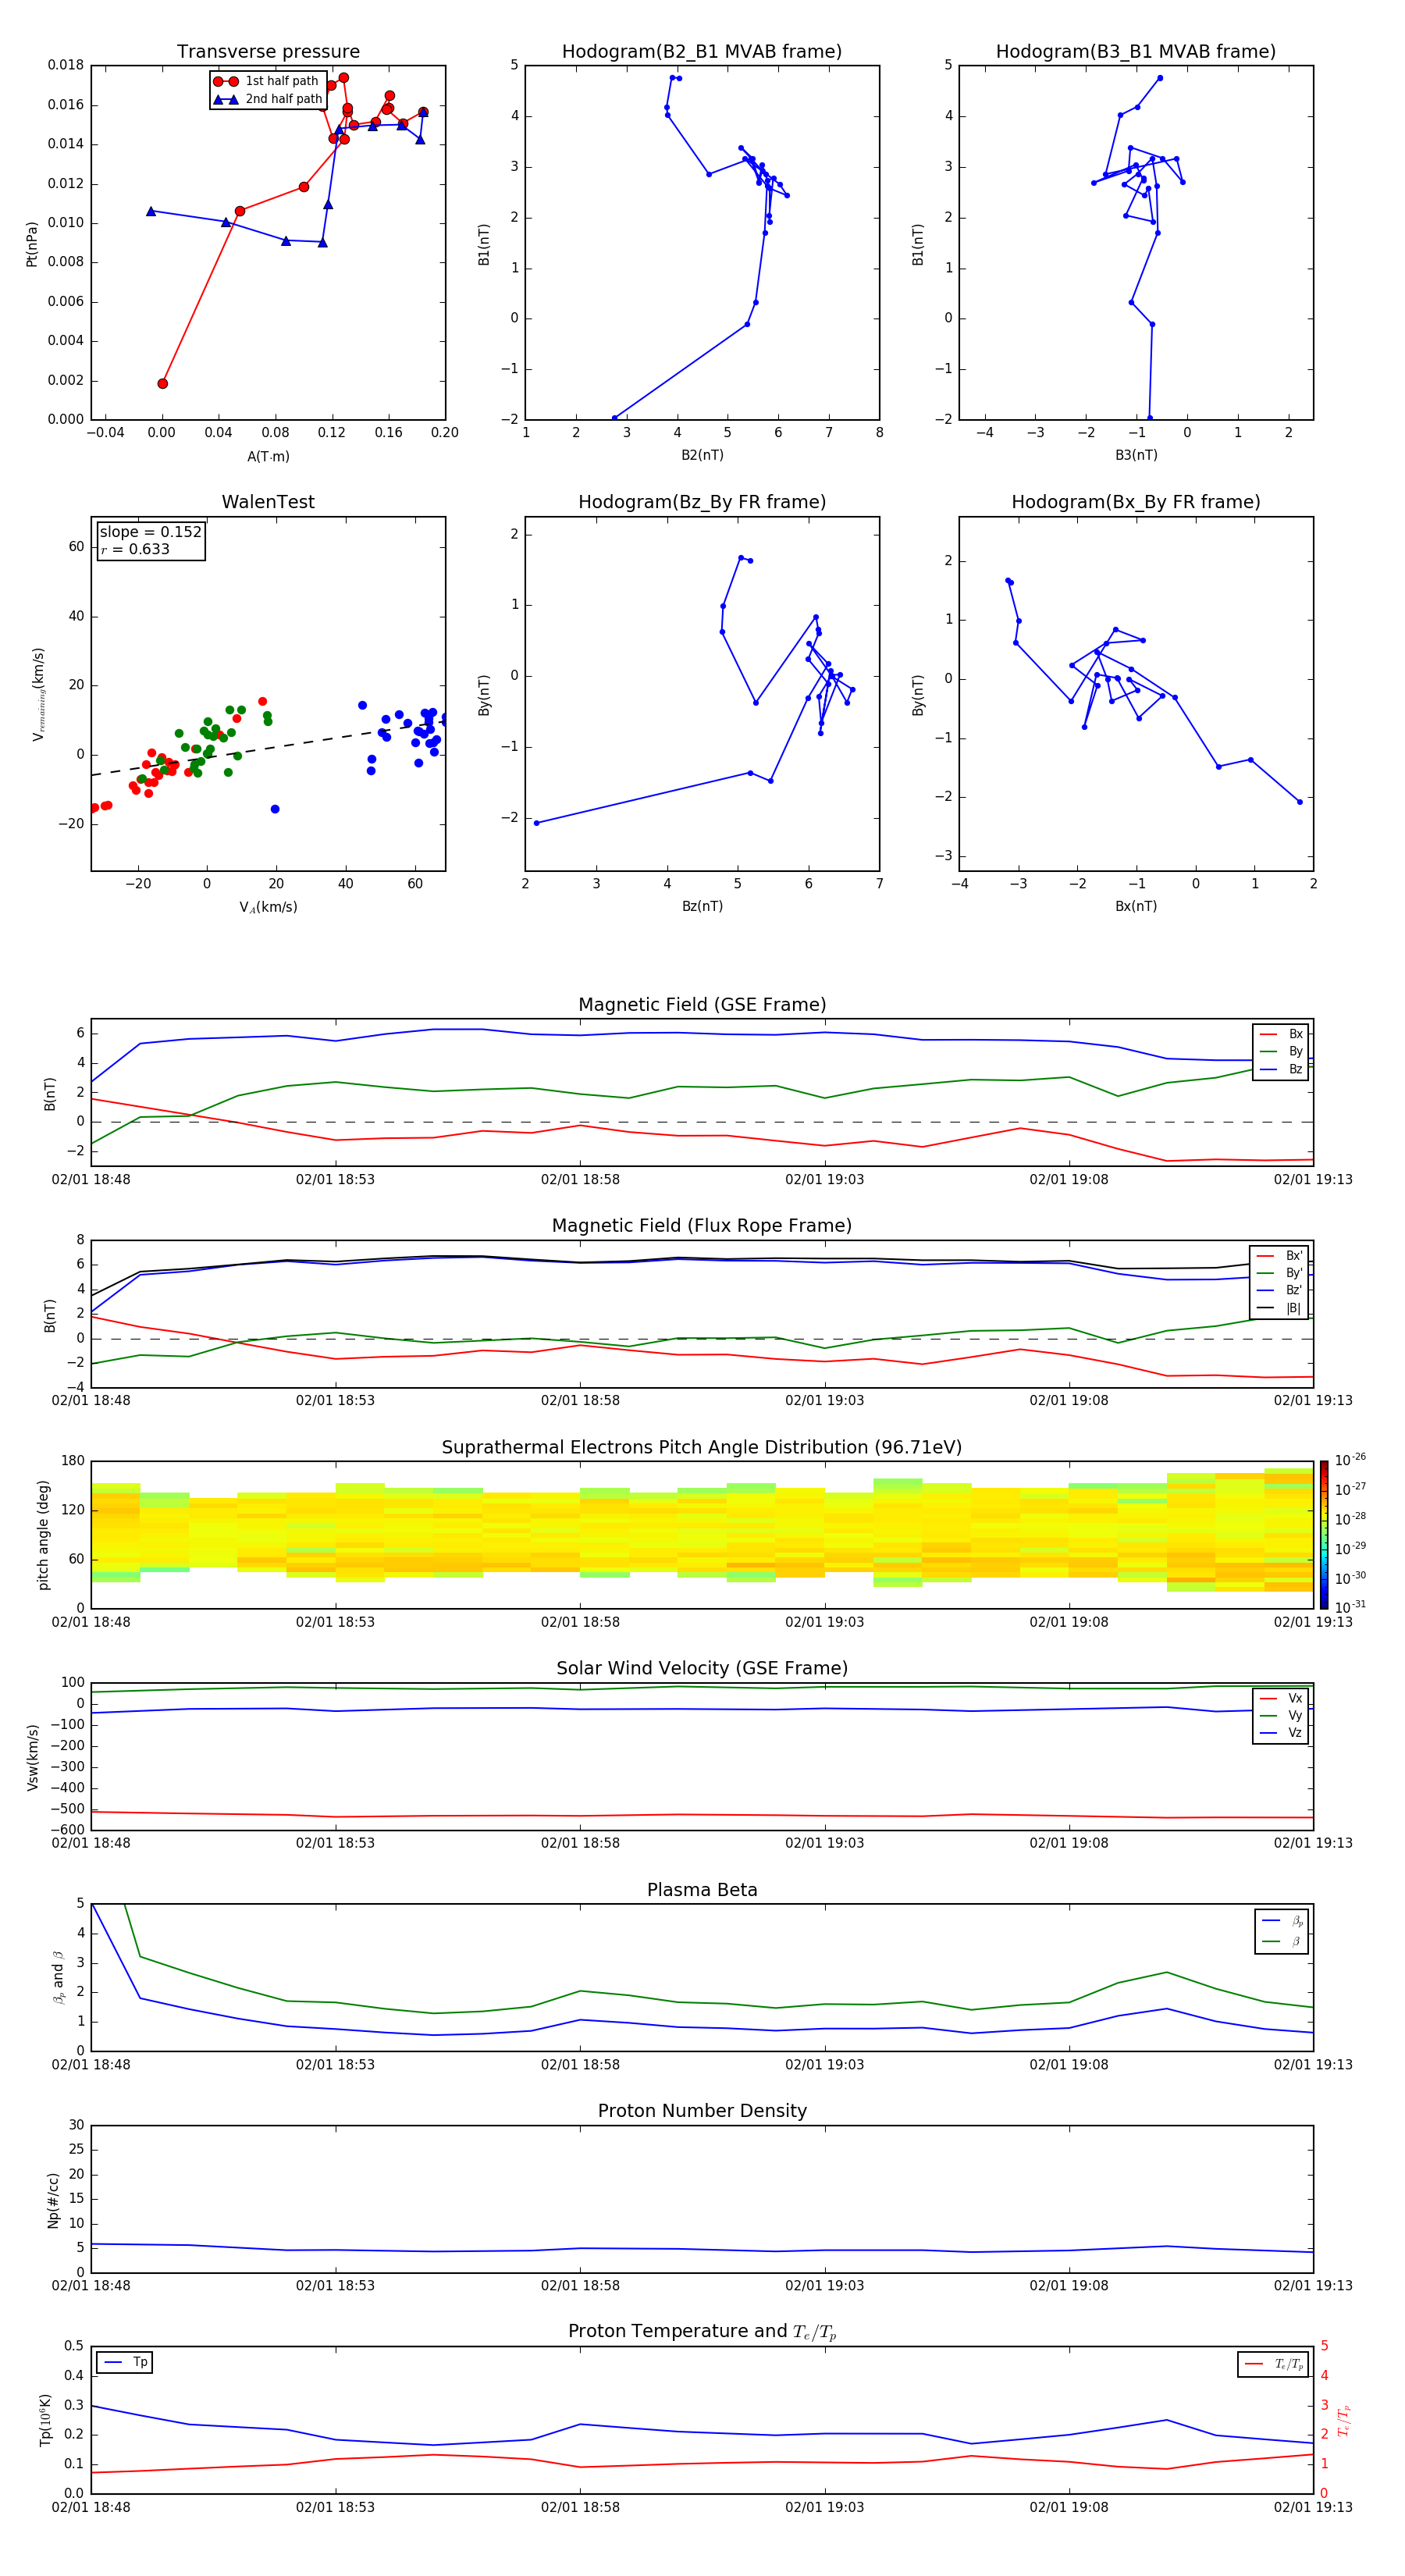Screen dimensions: 1405x2576
Task: Select the "slope = 0.152" annotation
Action: point(151,532)
